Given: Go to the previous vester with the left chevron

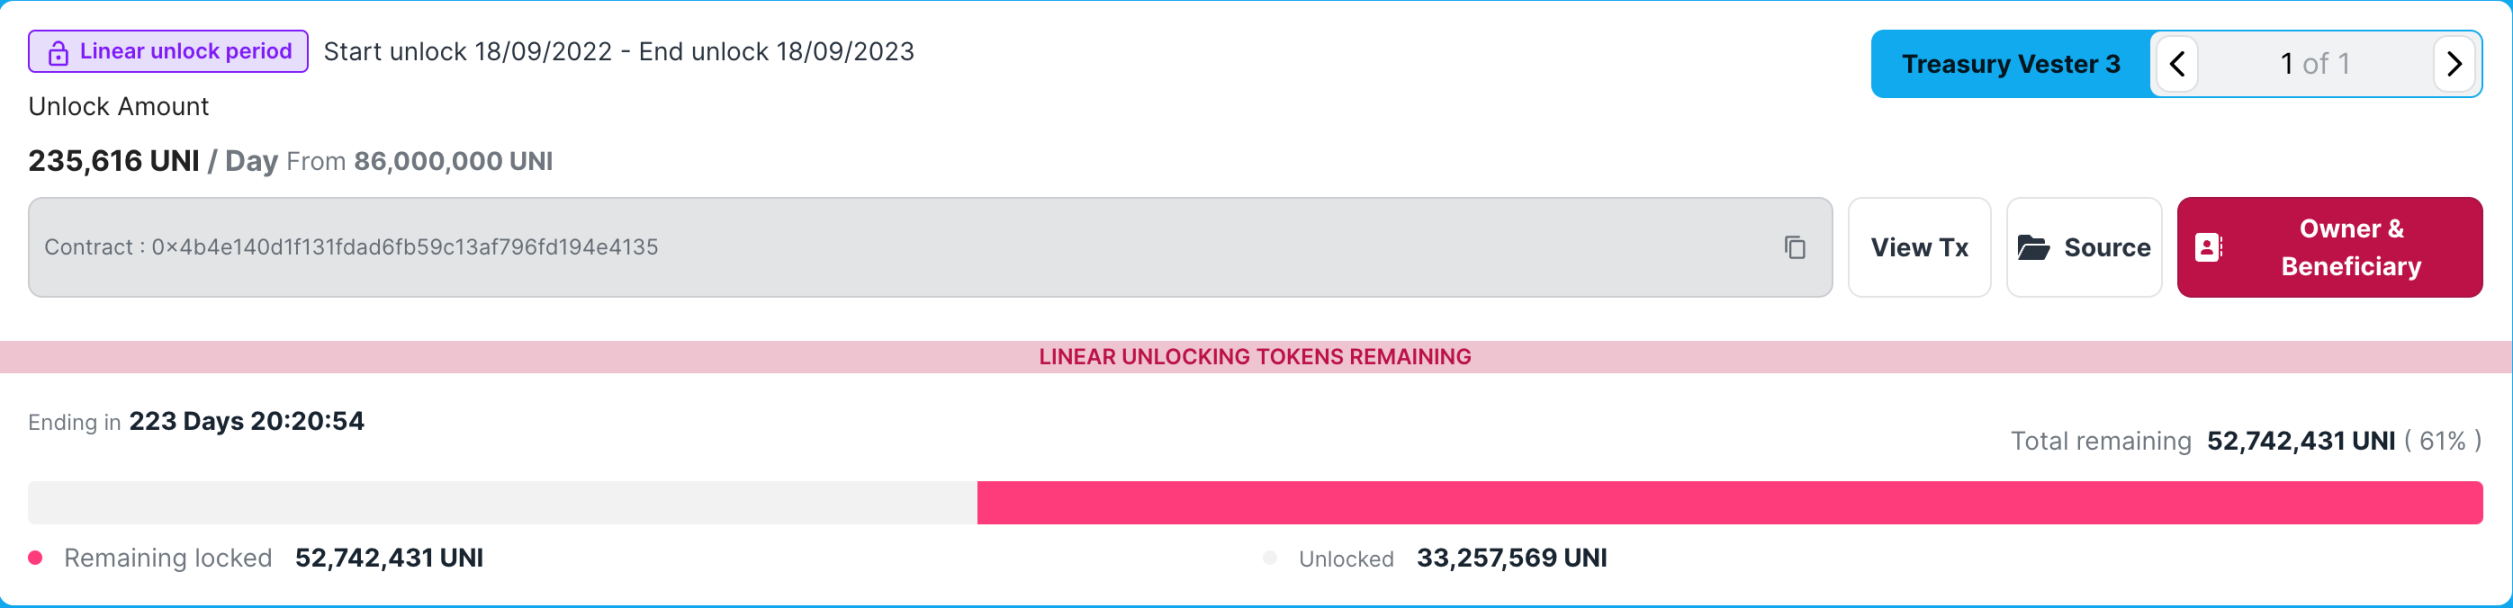Looking at the screenshot, I should click(2176, 64).
